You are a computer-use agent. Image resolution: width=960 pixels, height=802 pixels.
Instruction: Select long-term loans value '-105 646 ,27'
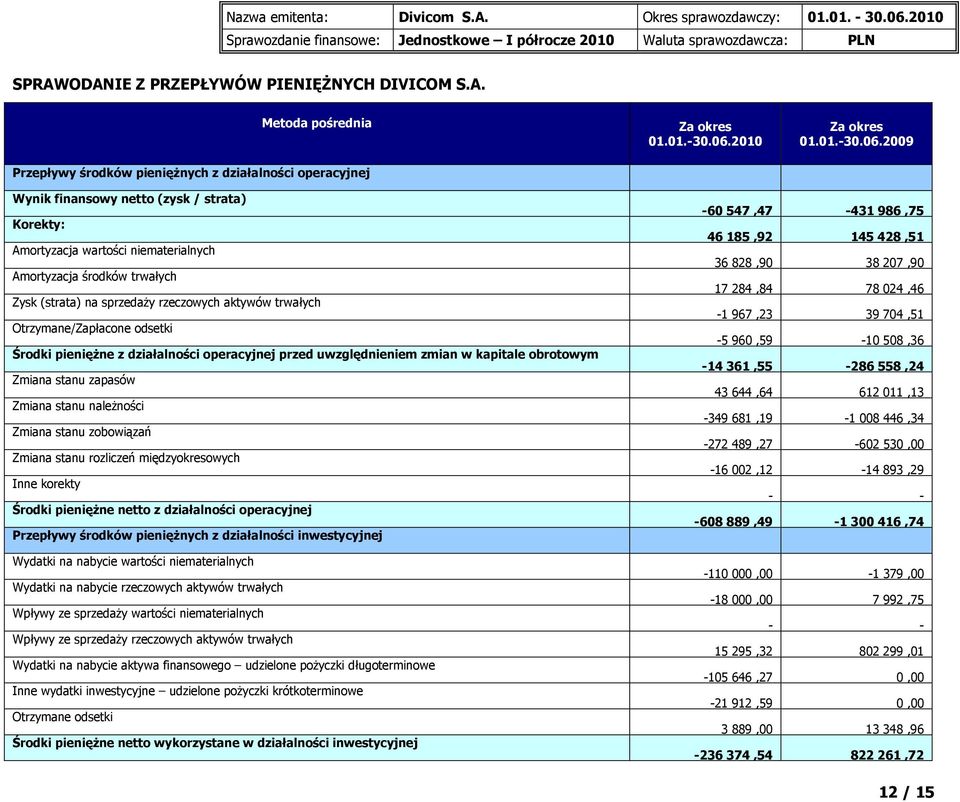(738, 677)
